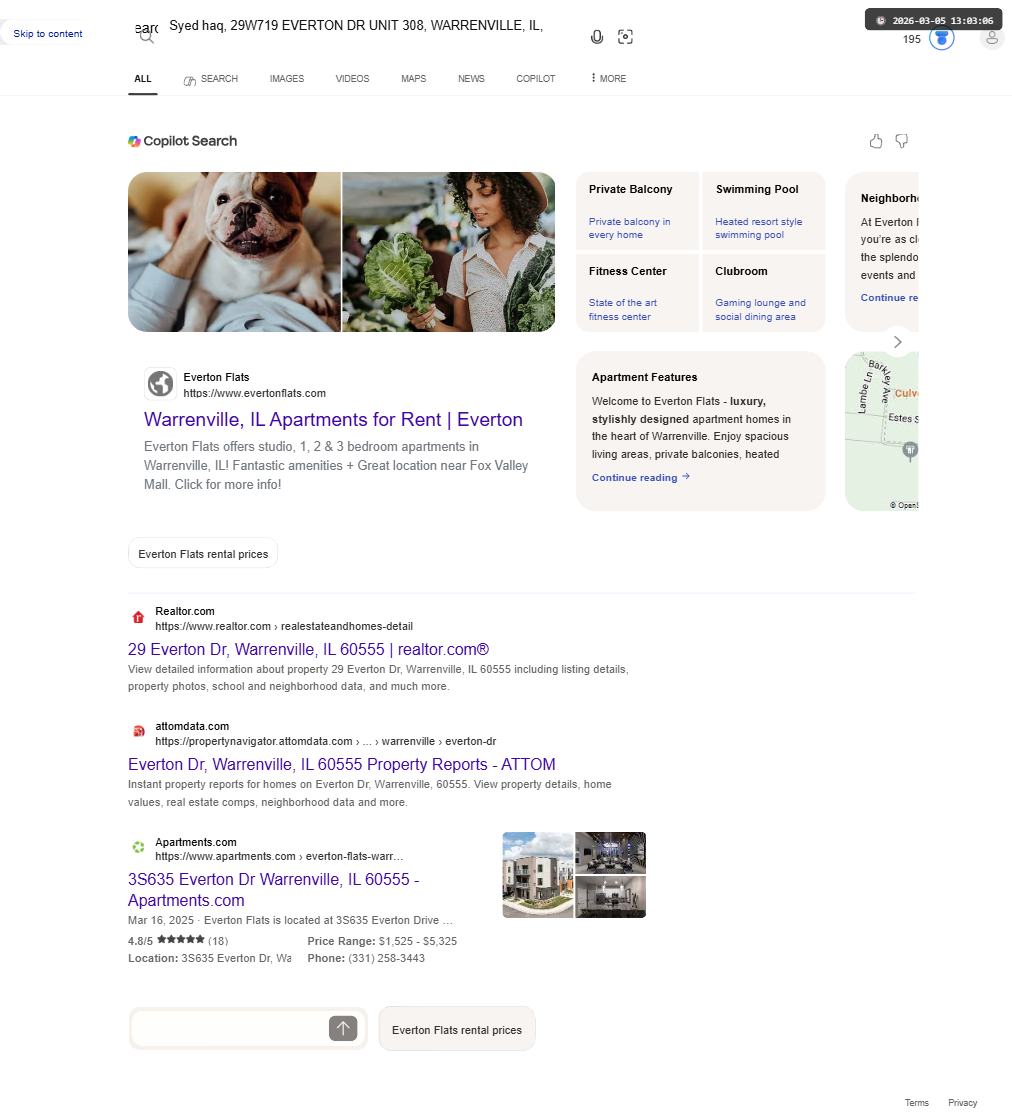Click the microphone voice search icon
Image resolution: width=1012 pixels, height=1120 pixels.
(597, 37)
